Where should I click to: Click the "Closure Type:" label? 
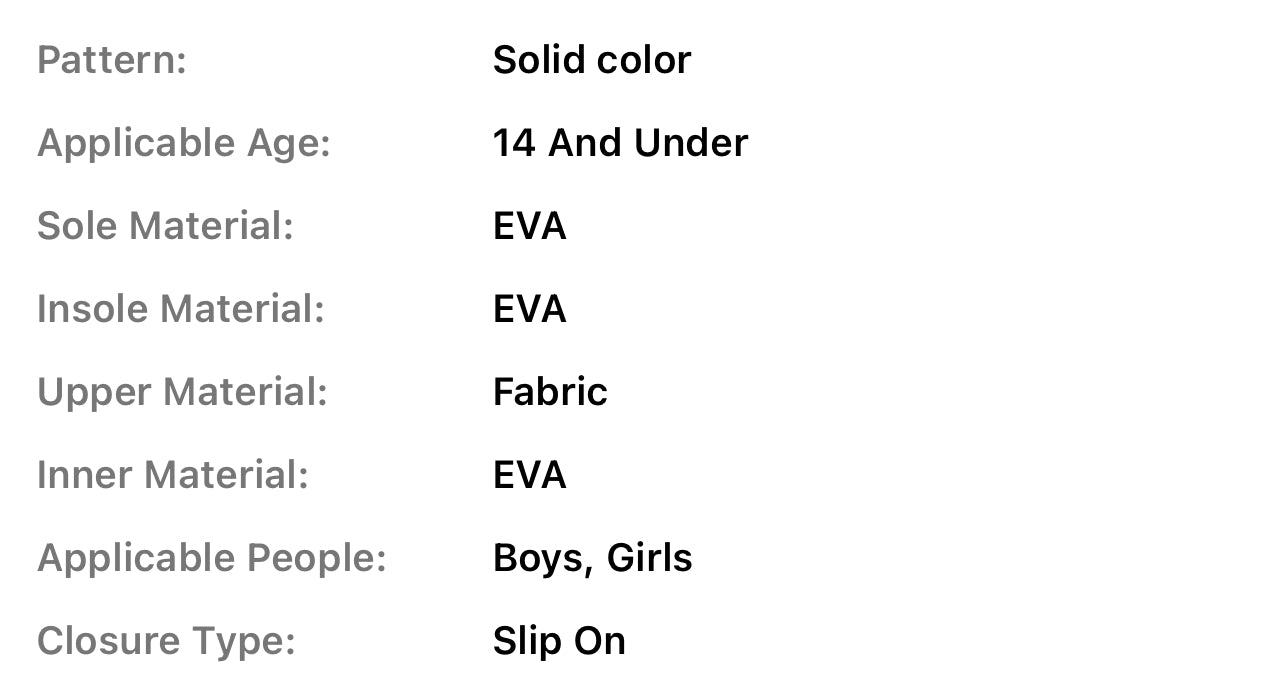click(x=166, y=641)
